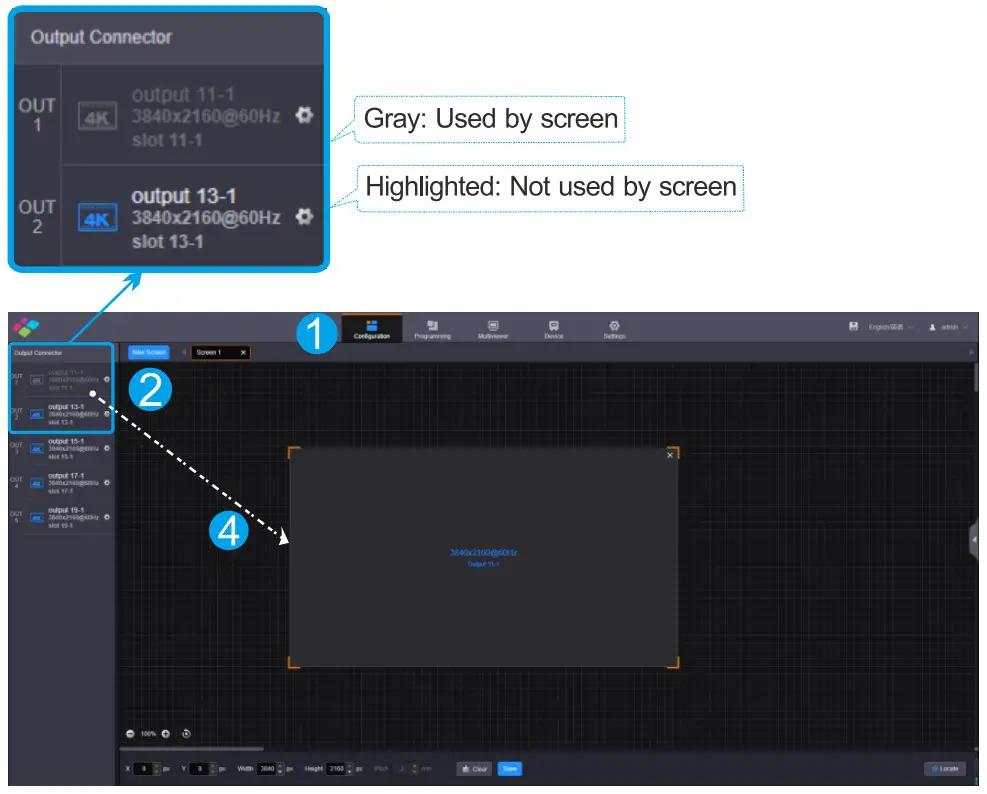The width and height of the screenshot is (987, 794).
Task: Open the admin user dropdown
Action: [x=949, y=327]
